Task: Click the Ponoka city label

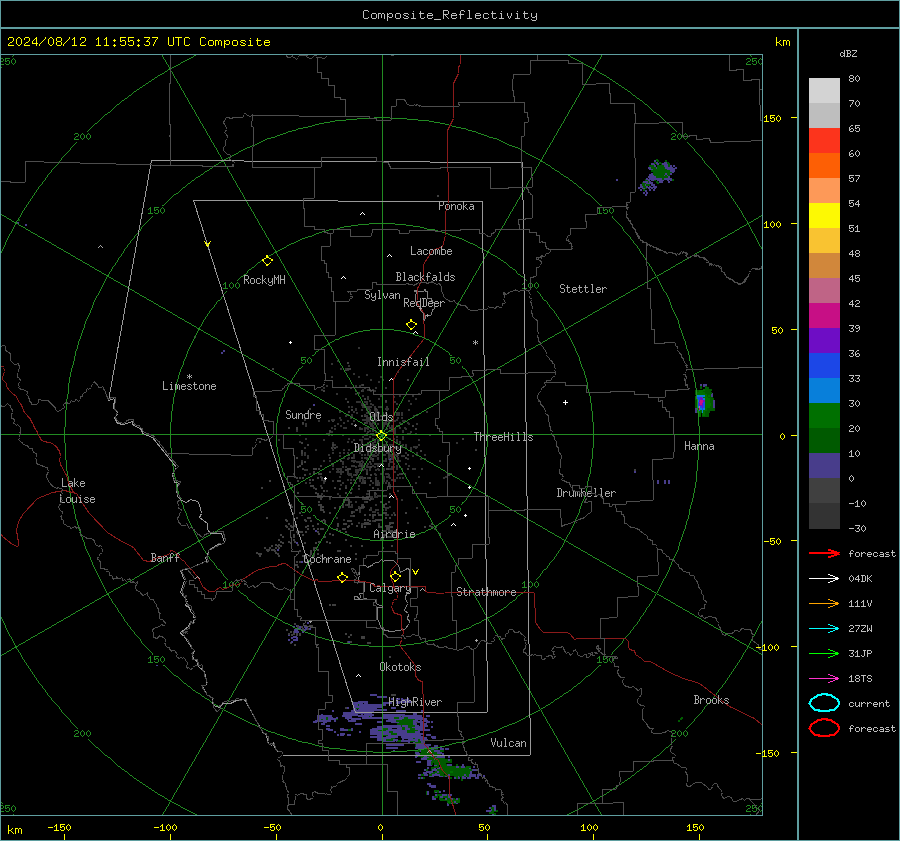Action: point(456,206)
